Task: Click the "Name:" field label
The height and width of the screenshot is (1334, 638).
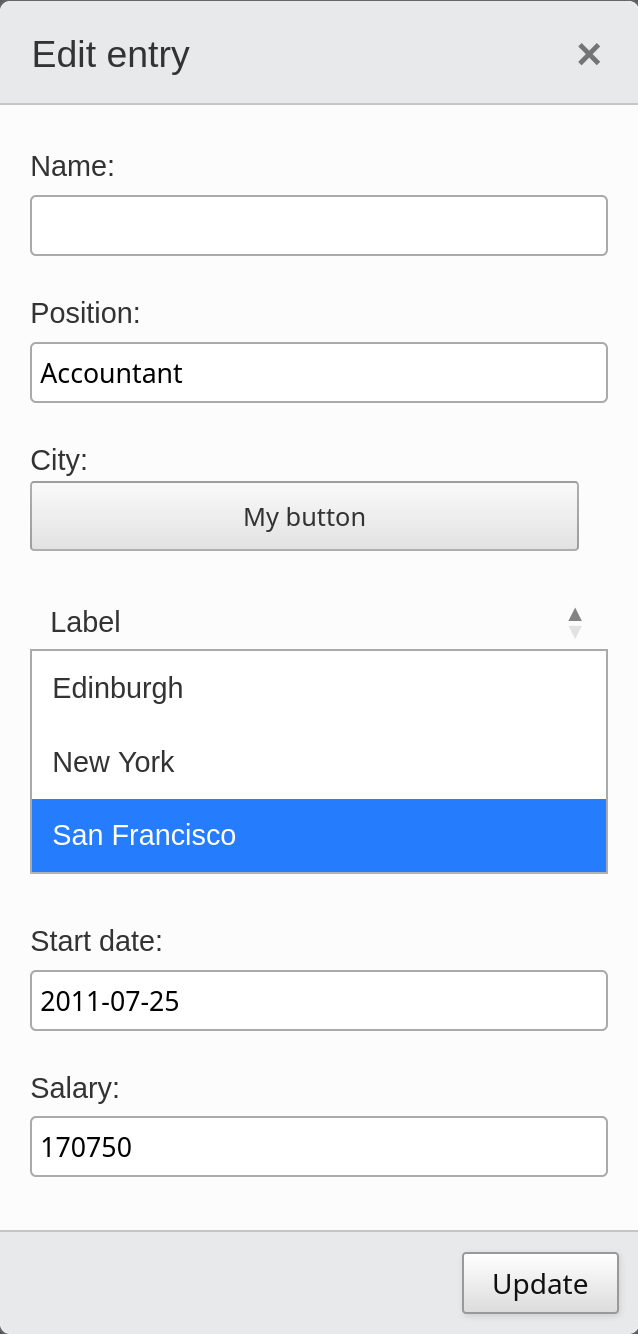Action: tap(73, 166)
